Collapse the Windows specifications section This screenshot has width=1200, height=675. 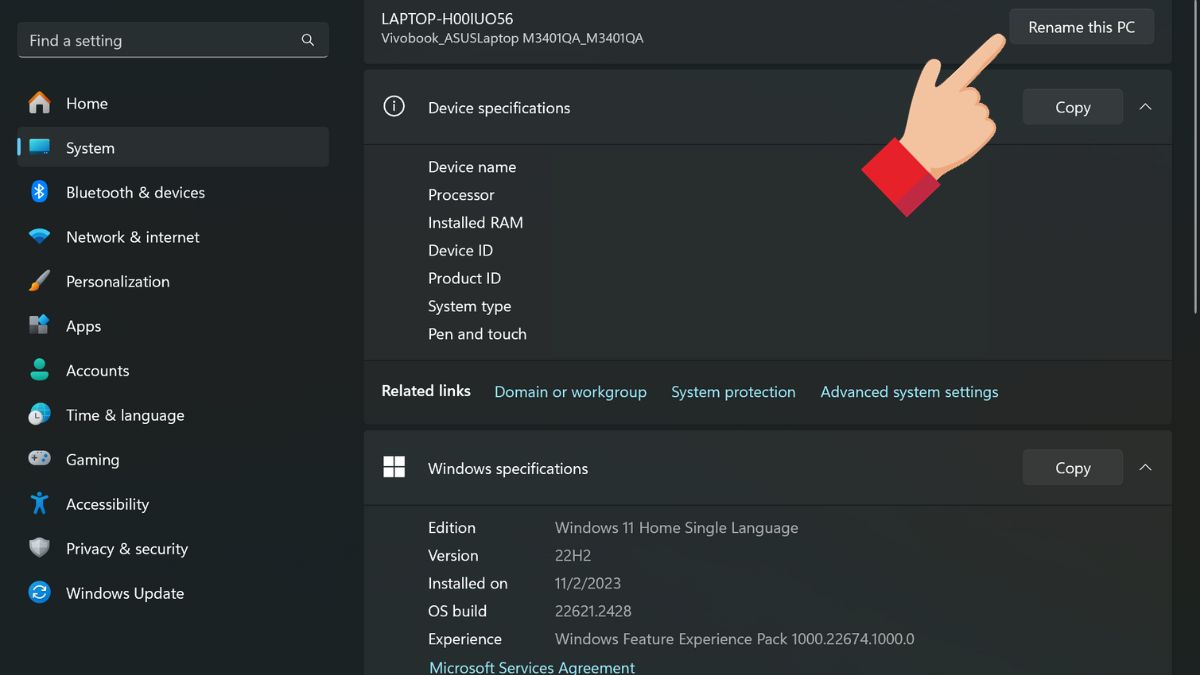[x=1146, y=468]
